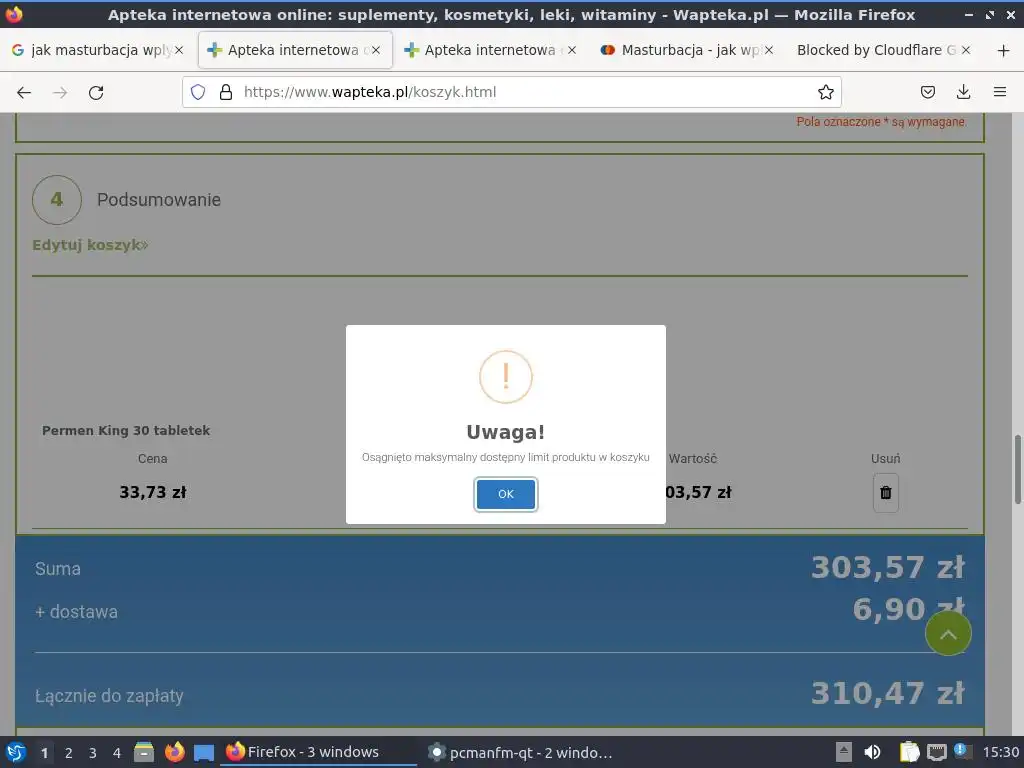
Task: Click the page vertical scrollbar thumb
Action: 1017,469
